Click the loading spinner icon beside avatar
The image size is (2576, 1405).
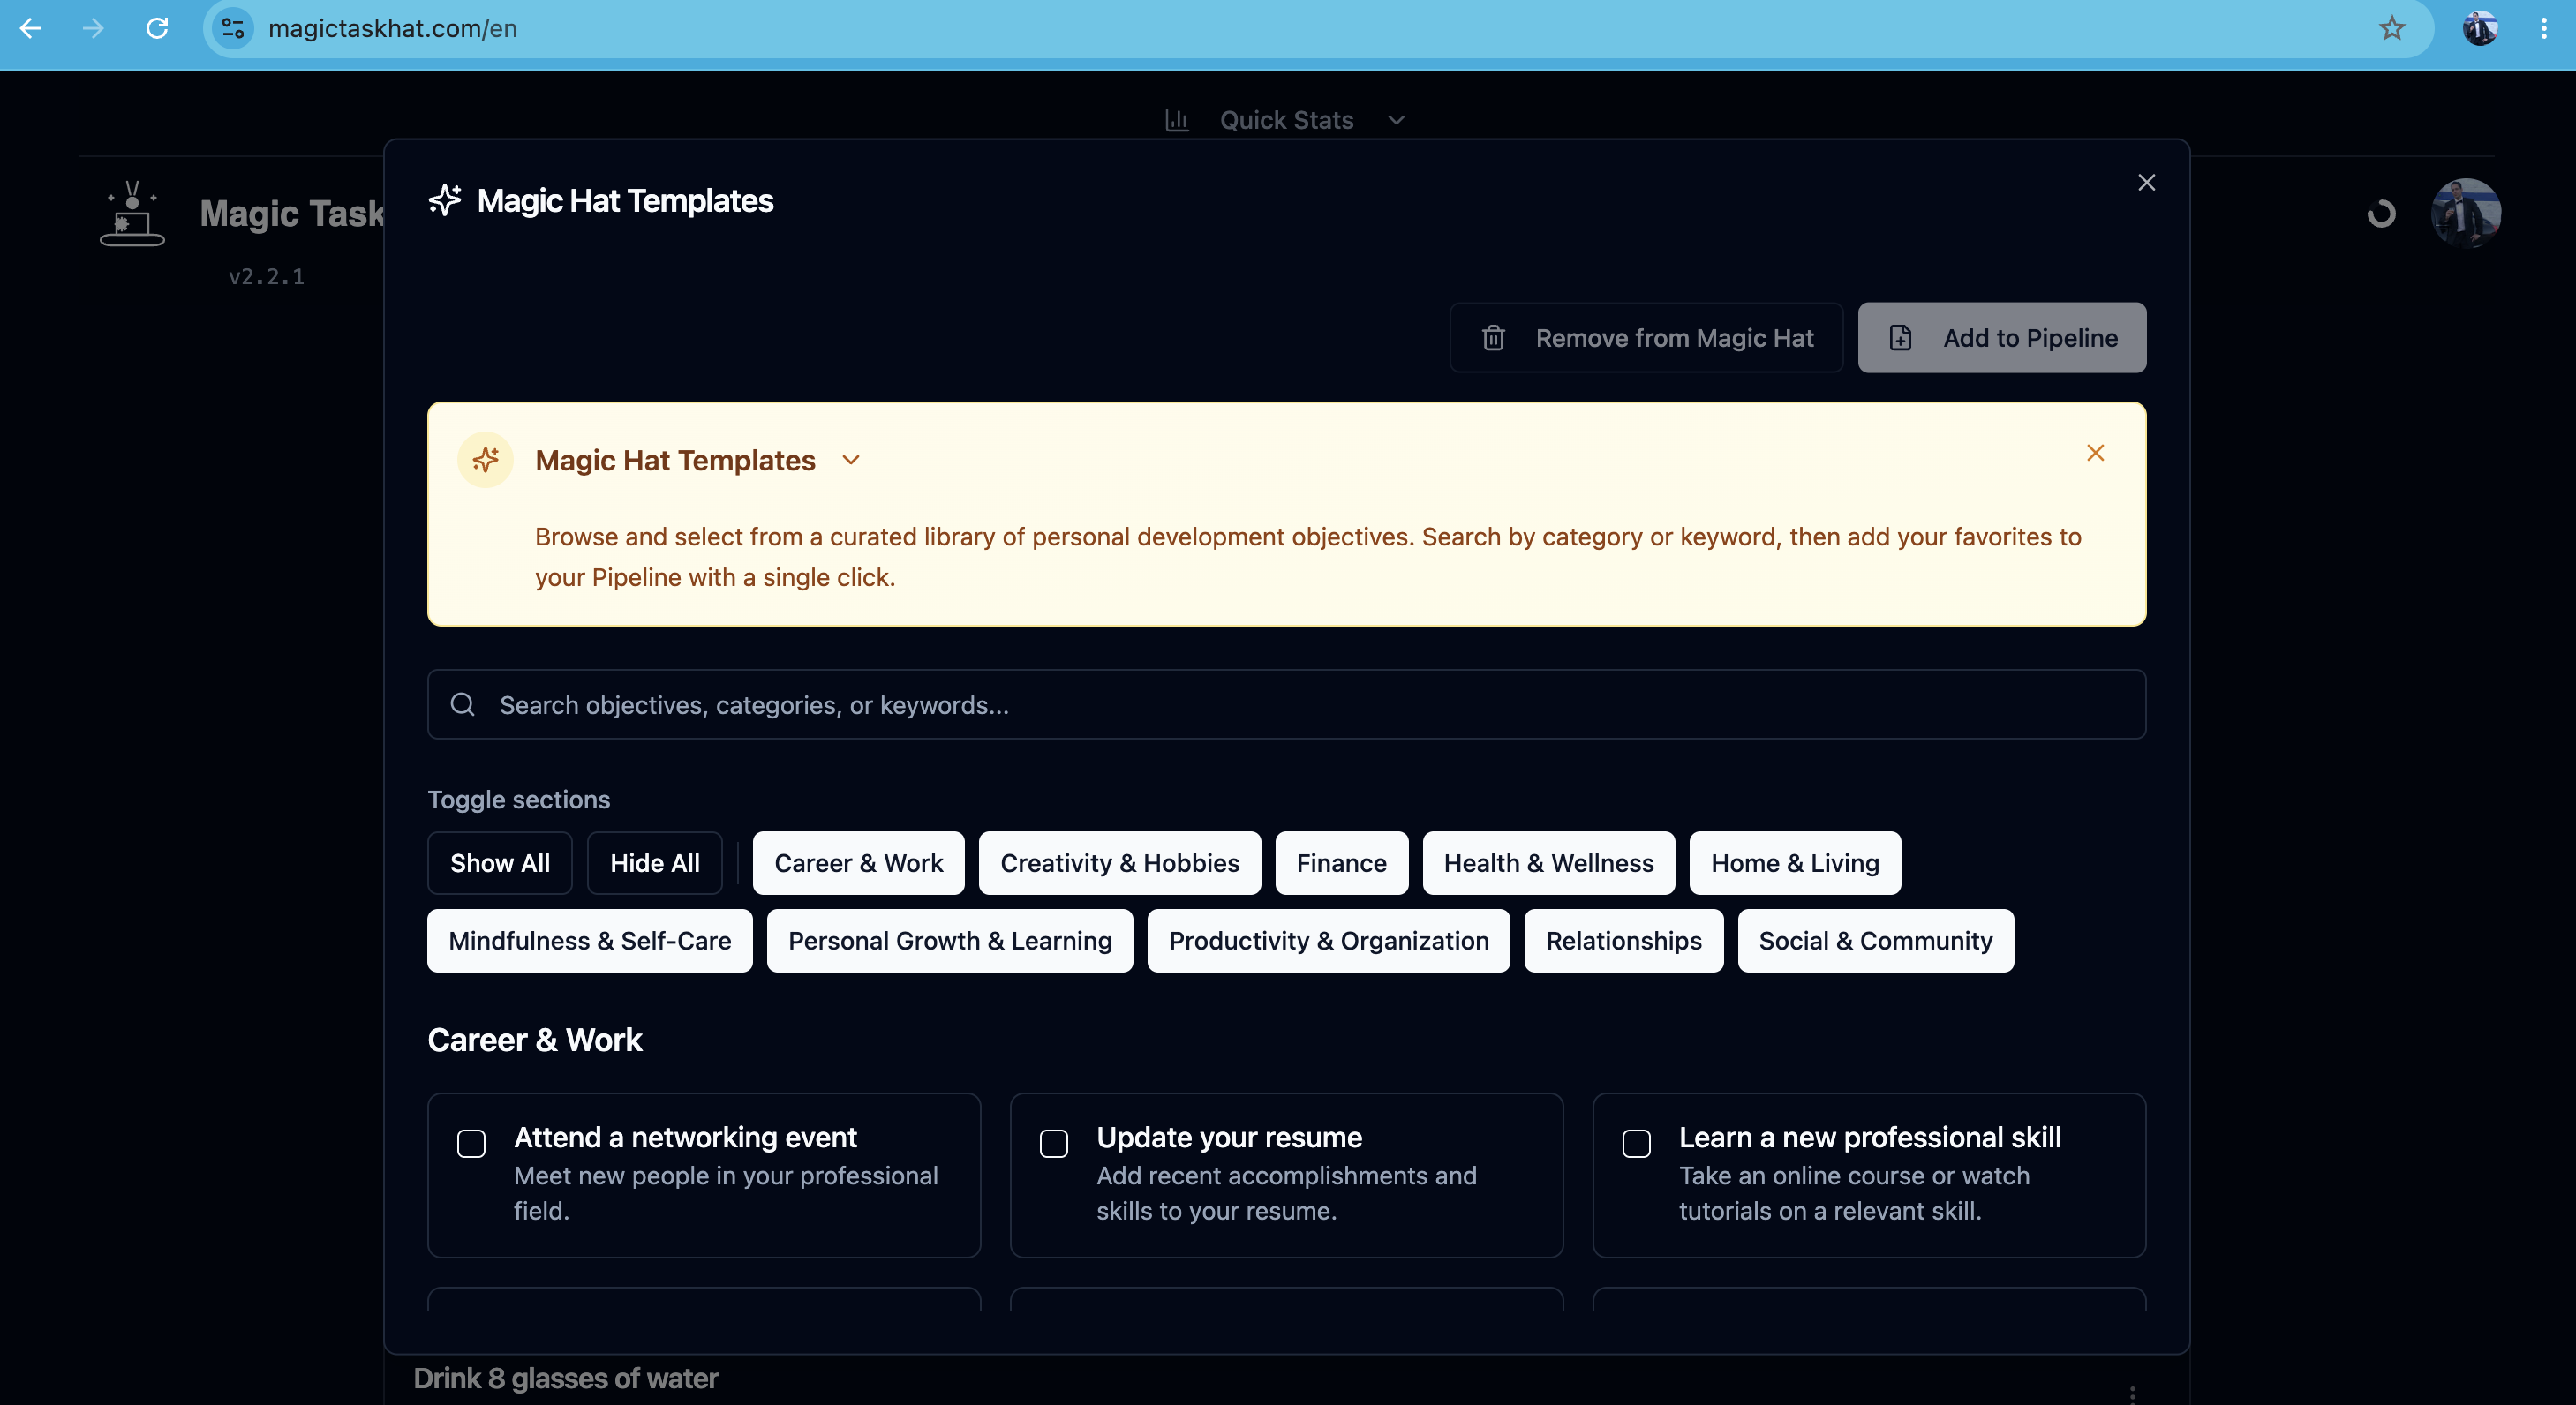point(2381,213)
